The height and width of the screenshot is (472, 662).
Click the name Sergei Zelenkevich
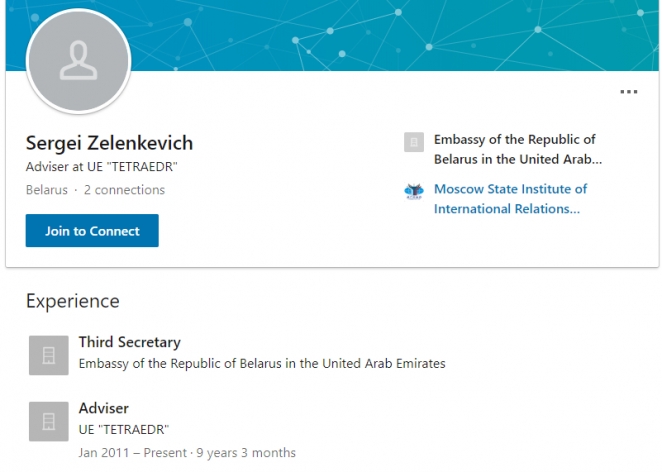click(109, 143)
